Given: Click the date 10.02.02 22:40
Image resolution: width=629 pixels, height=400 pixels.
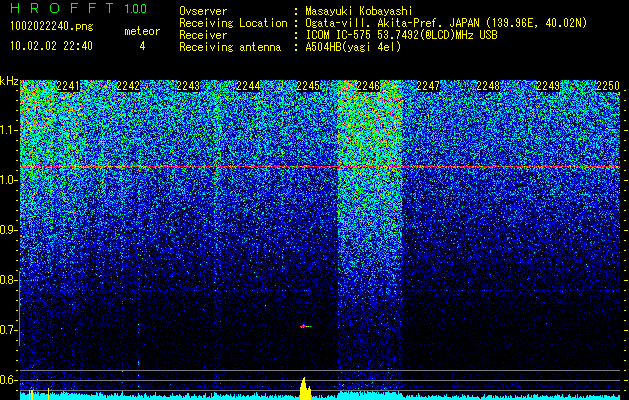Looking at the screenshot, I should pyautogui.click(x=51, y=46).
